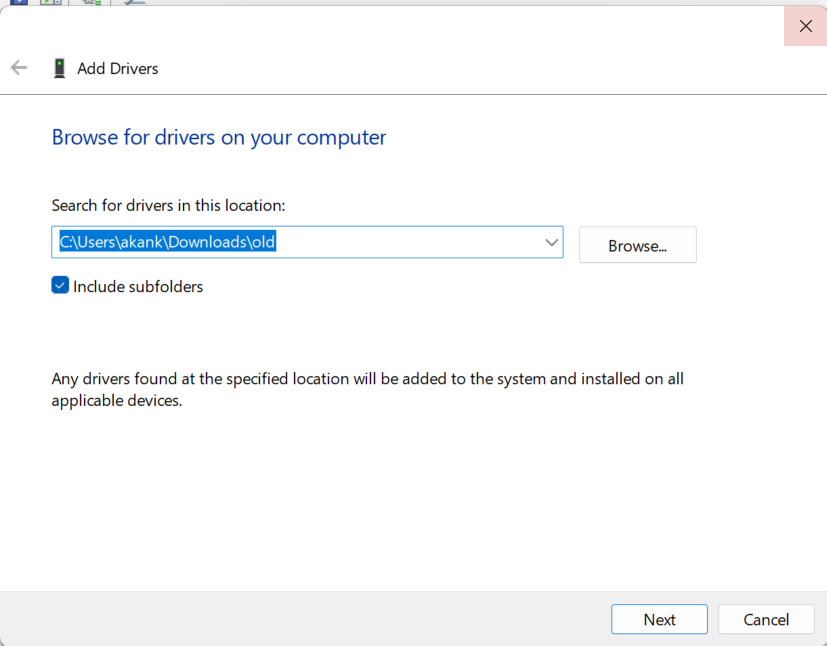Click the Search for drivers in this location label
This screenshot has width=827, height=646.
168,205
